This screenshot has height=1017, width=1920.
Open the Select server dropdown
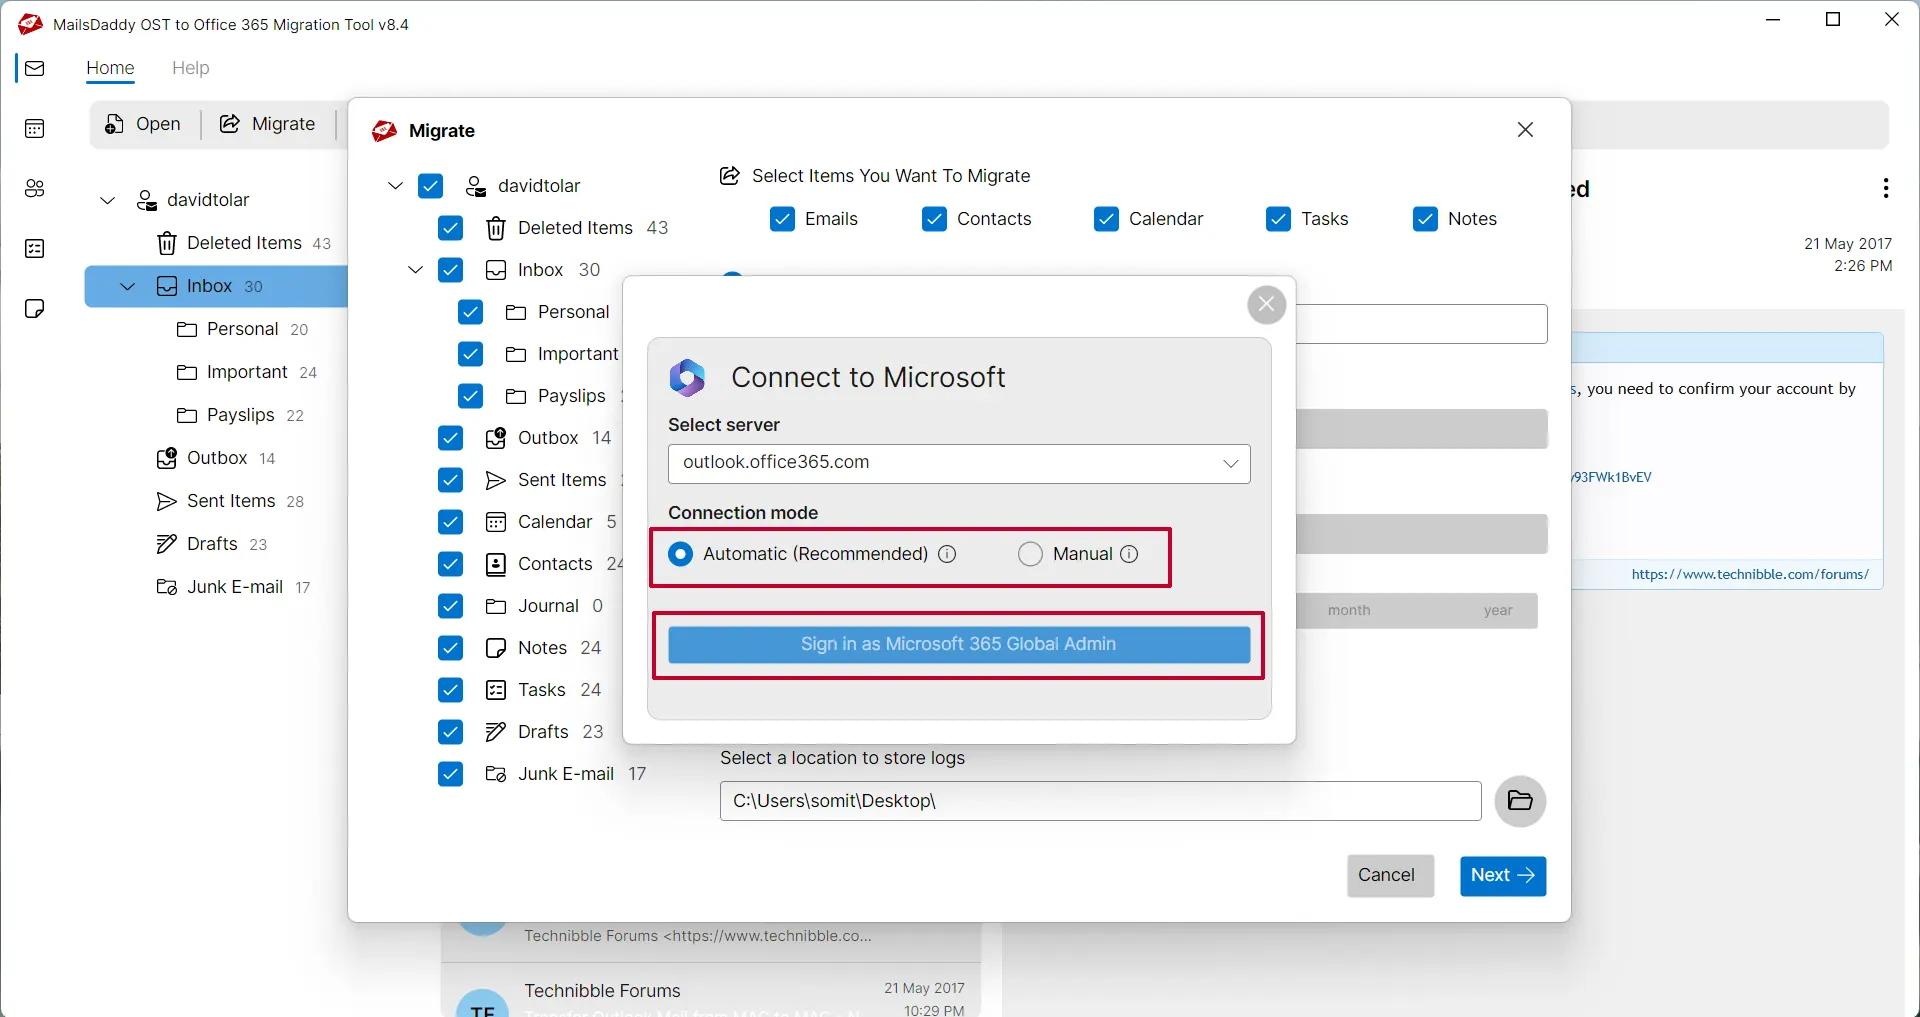pyautogui.click(x=959, y=463)
